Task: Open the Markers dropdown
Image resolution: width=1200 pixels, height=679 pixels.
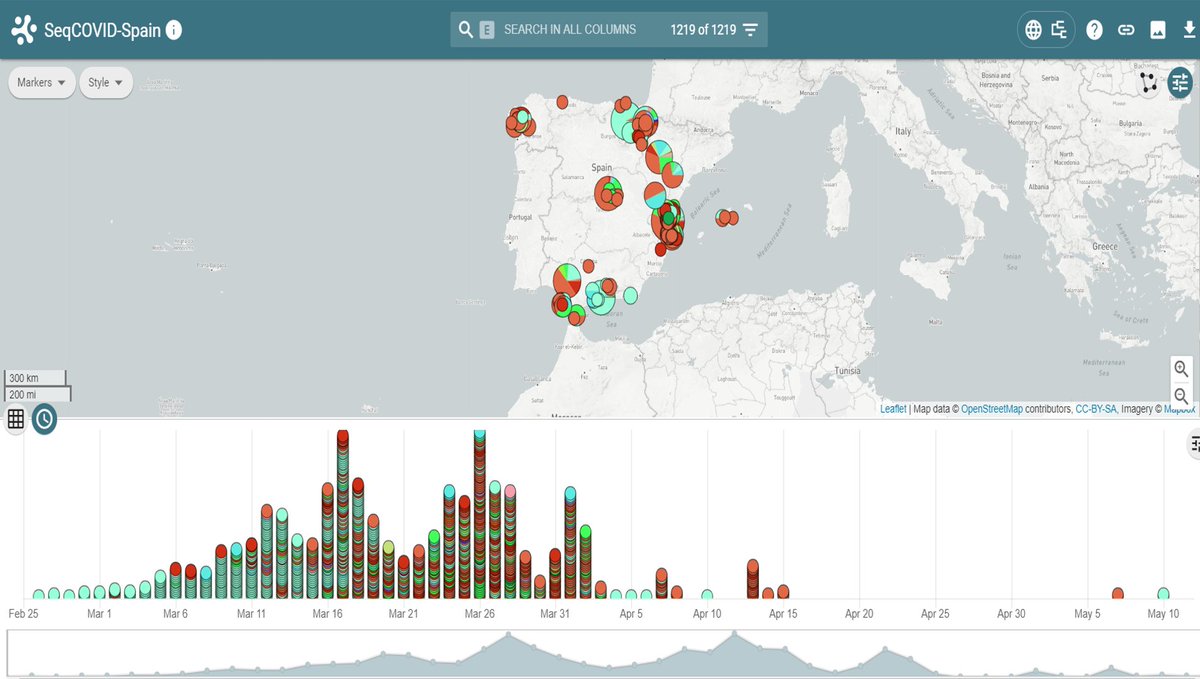Action: [42, 83]
